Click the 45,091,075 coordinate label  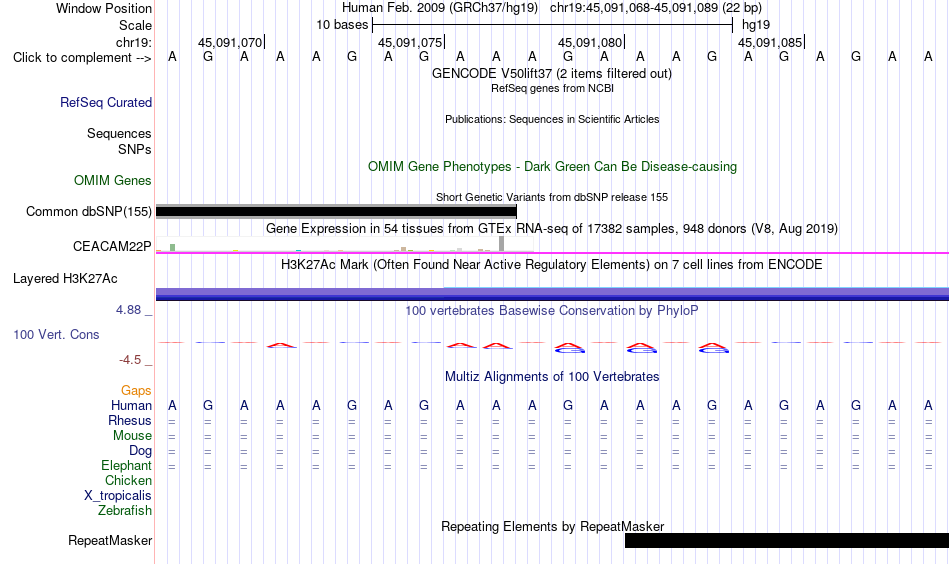tap(410, 43)
